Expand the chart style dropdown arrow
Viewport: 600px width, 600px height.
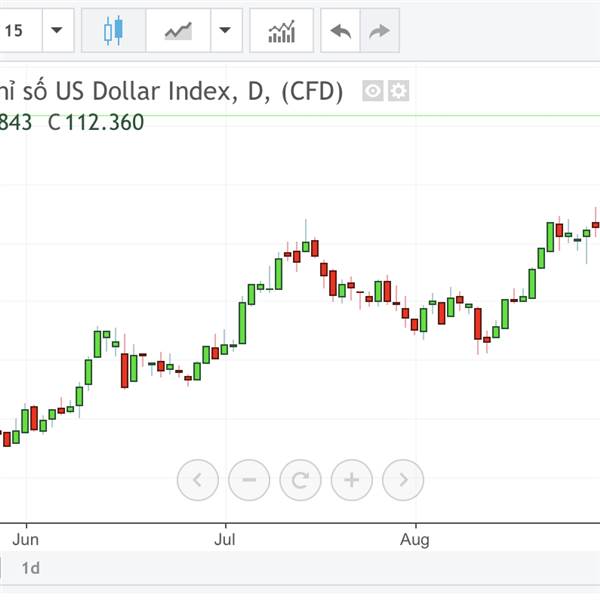coord(226,31)
